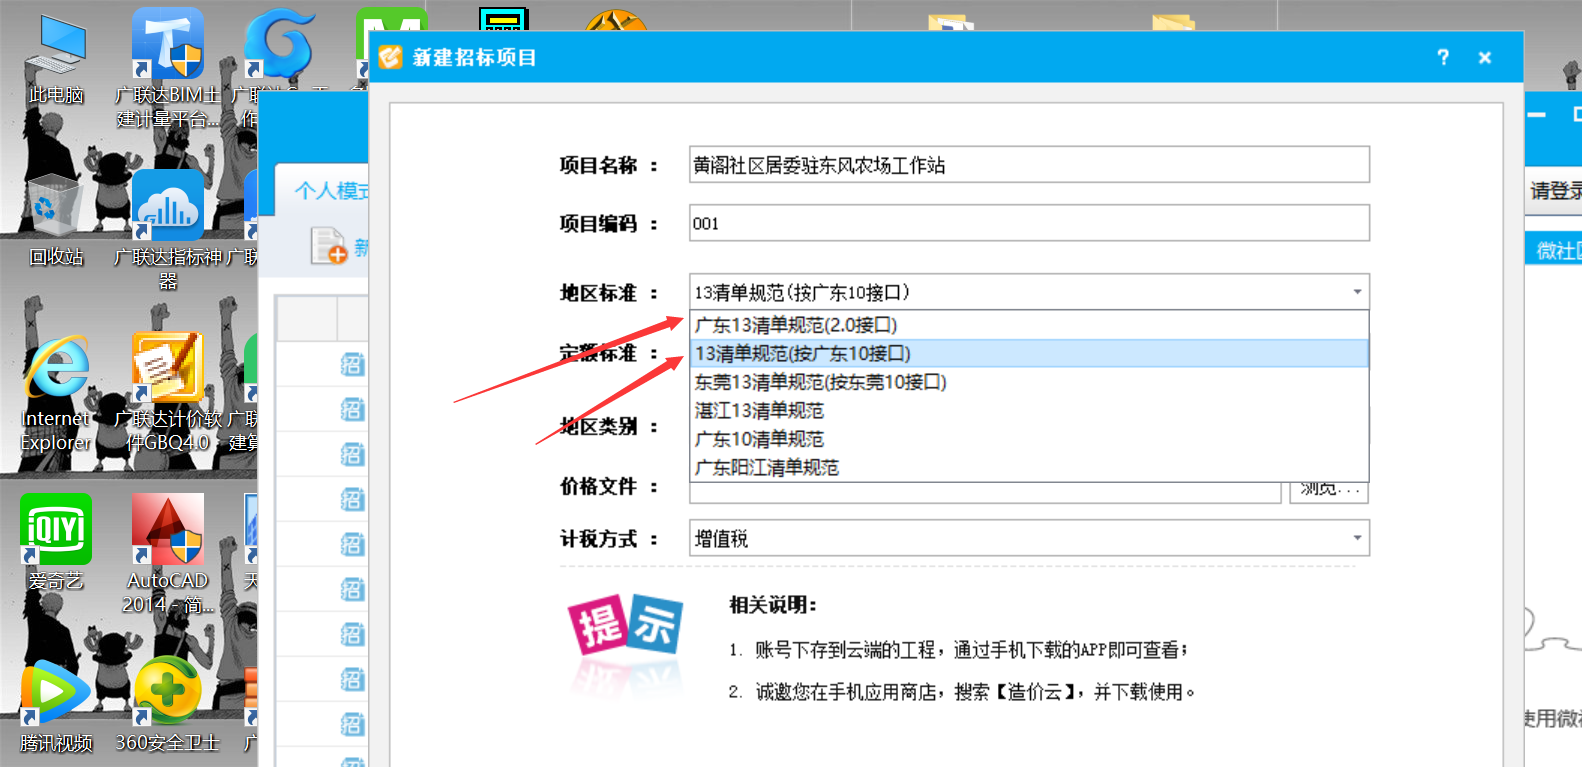
Task: Launch 广联达指标神器 desktop shortcut
Action: coord(168,230)
